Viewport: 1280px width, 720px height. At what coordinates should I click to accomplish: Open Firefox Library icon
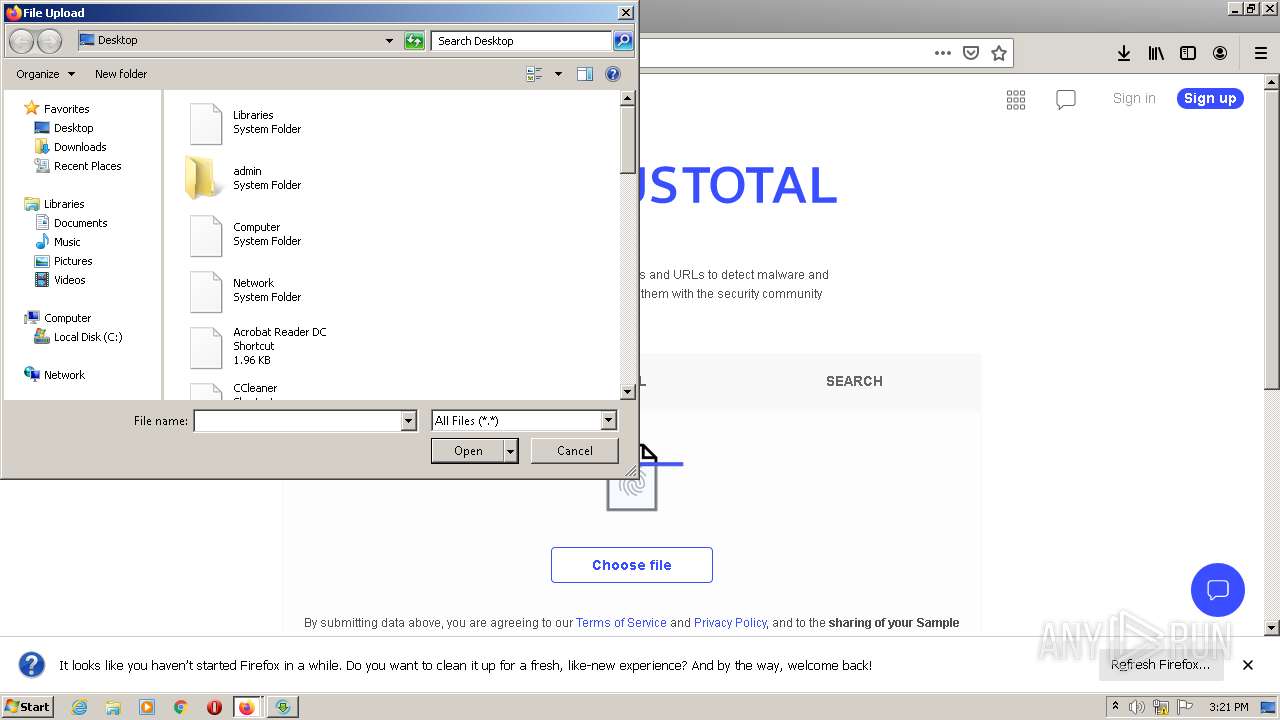point(1156,53)
